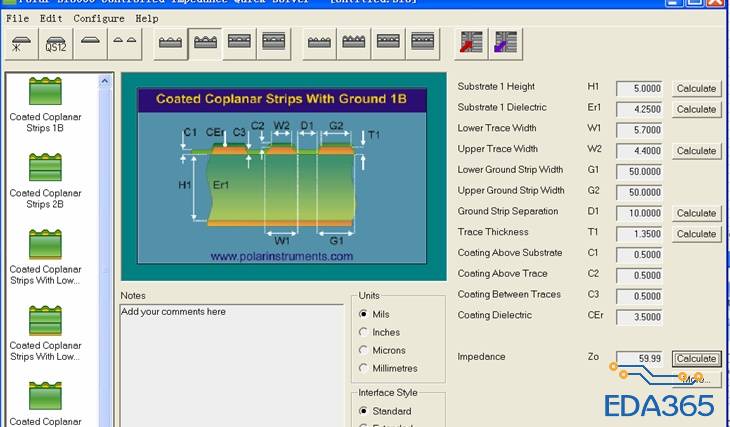Select the single trace structure icon

[90, 44]
